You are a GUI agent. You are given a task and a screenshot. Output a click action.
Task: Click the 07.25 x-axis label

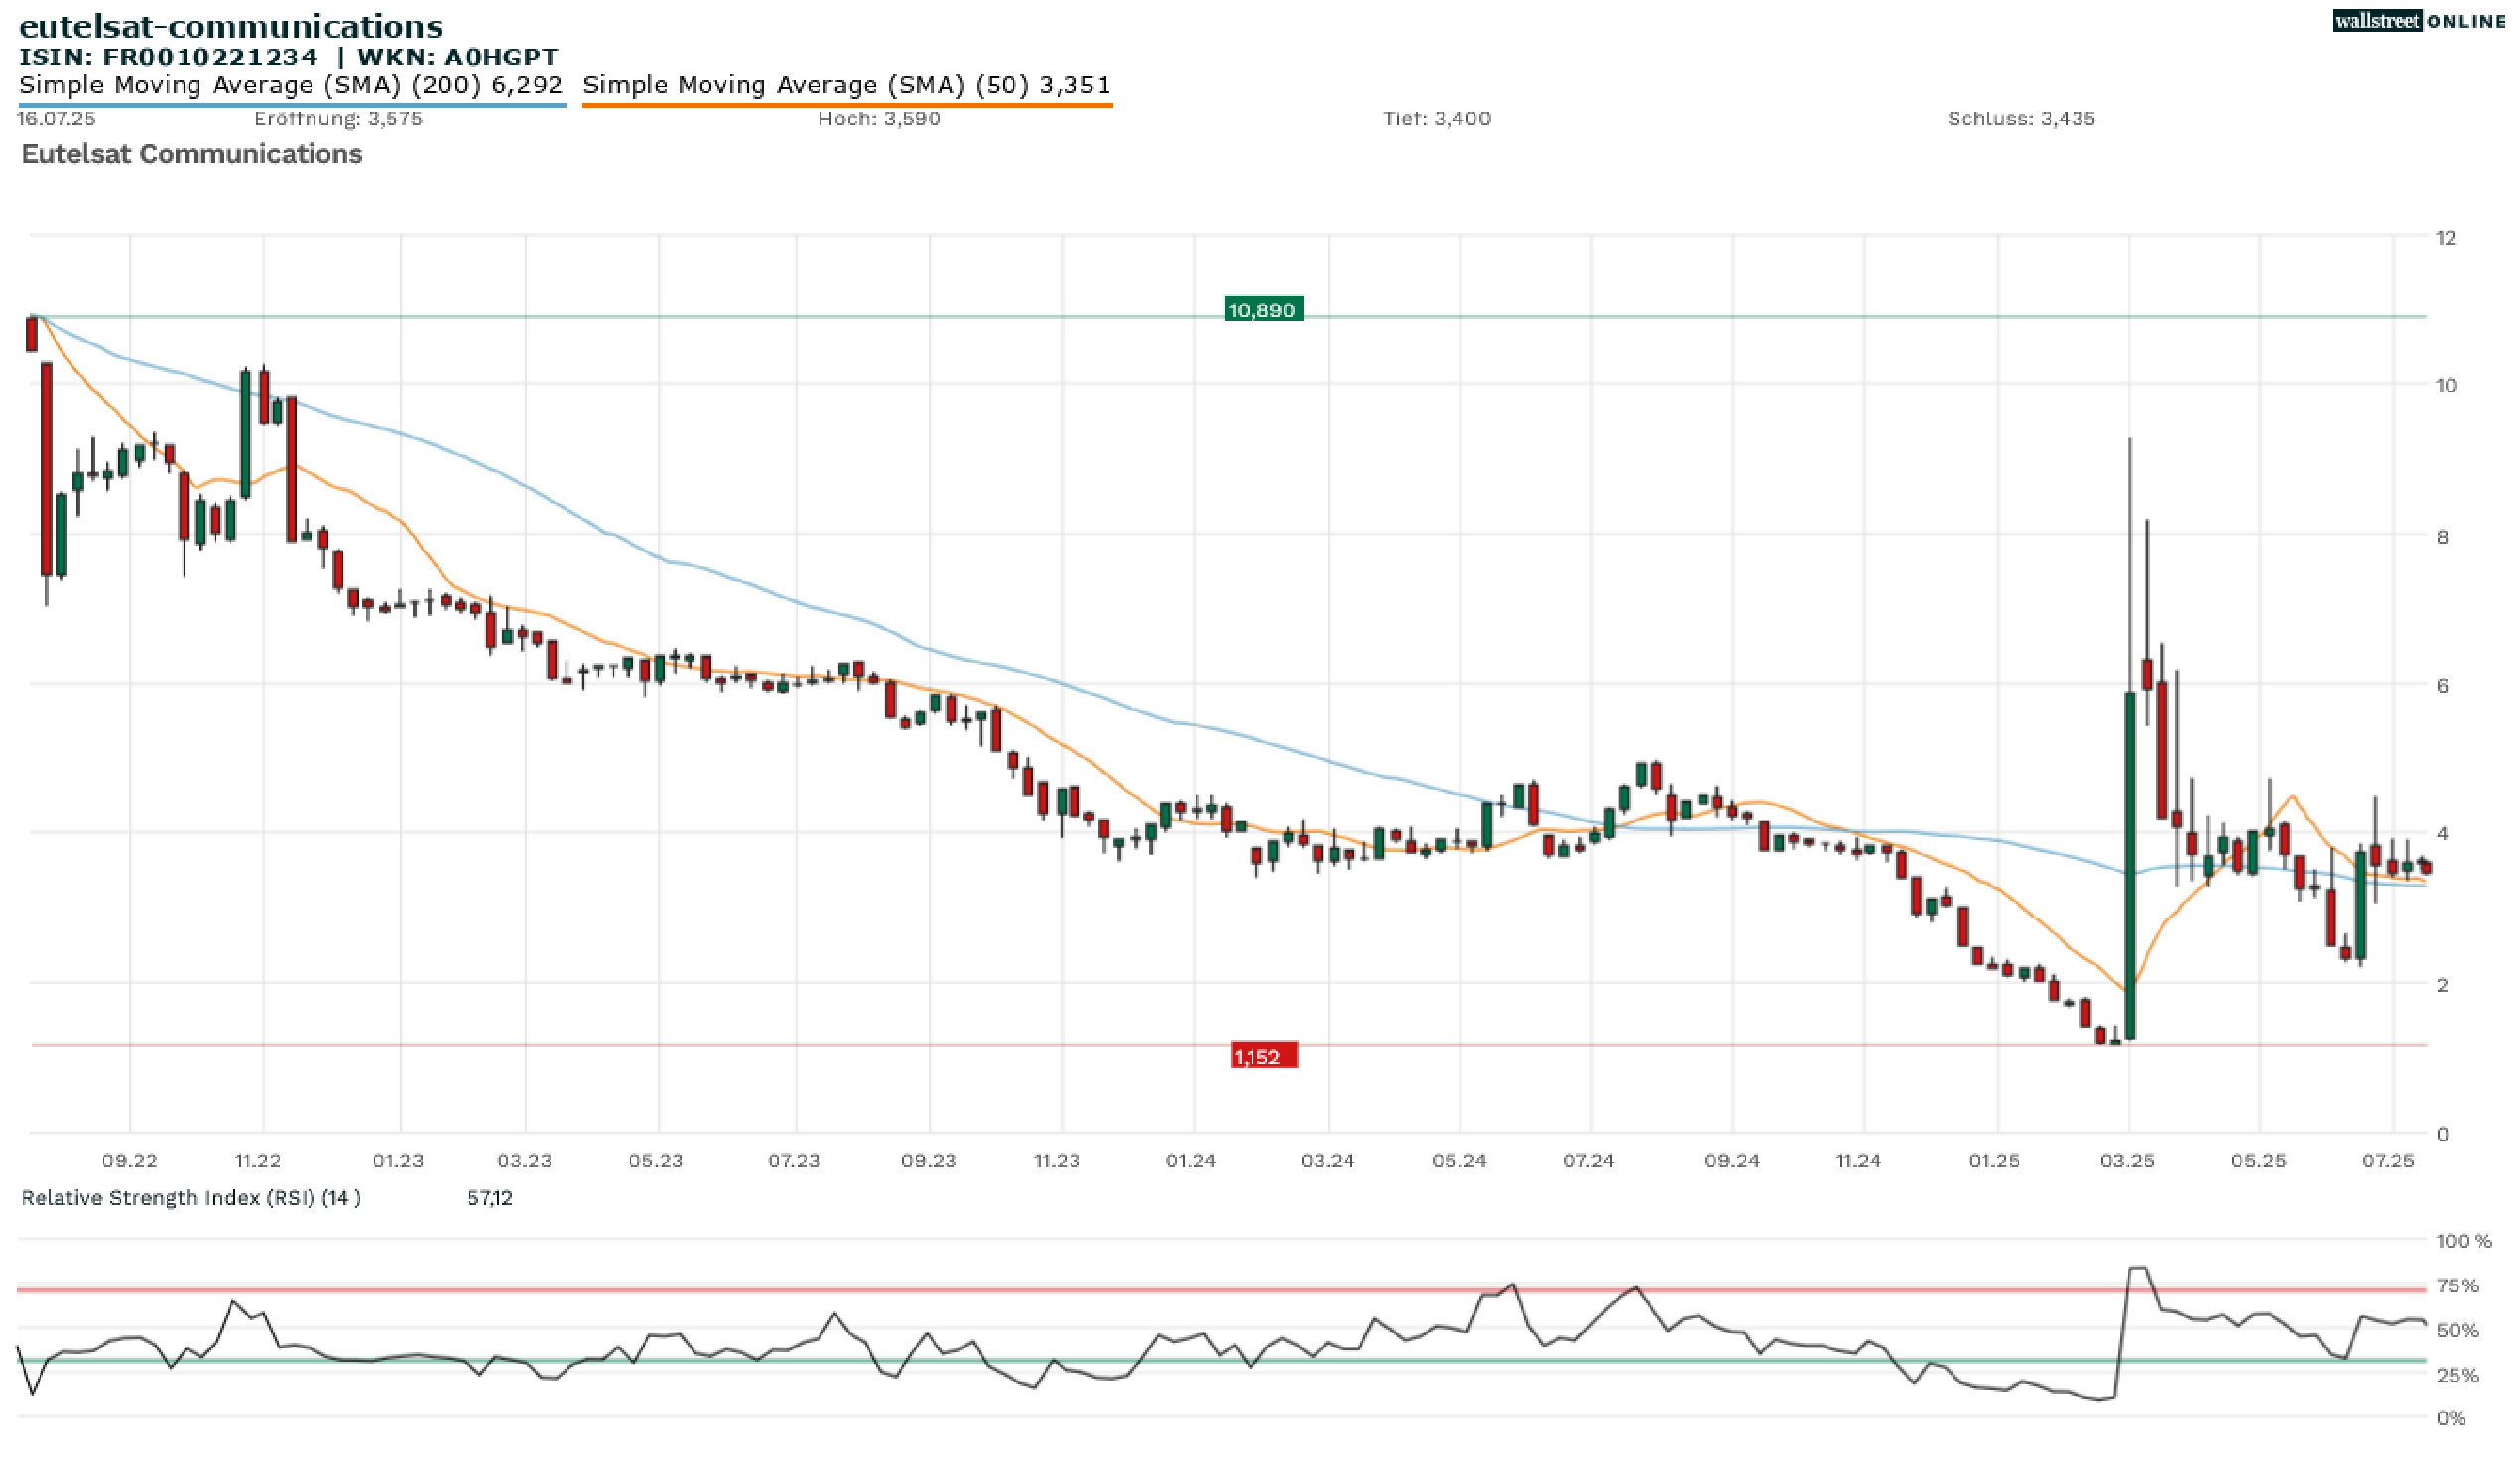pos(2389,1161)
